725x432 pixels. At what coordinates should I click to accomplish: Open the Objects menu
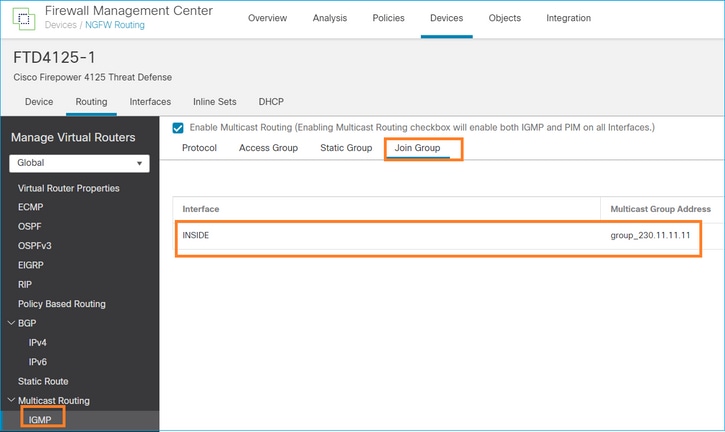(x=504, y=18)
